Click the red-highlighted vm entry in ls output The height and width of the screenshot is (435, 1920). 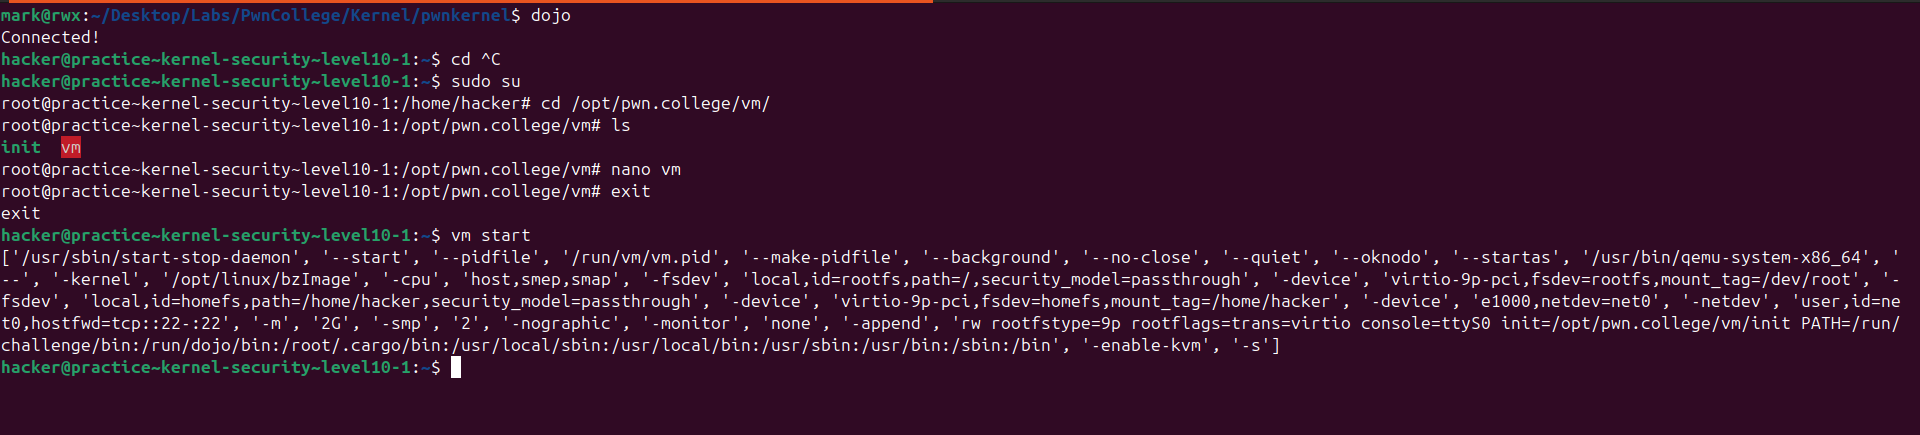pos(71,148)
